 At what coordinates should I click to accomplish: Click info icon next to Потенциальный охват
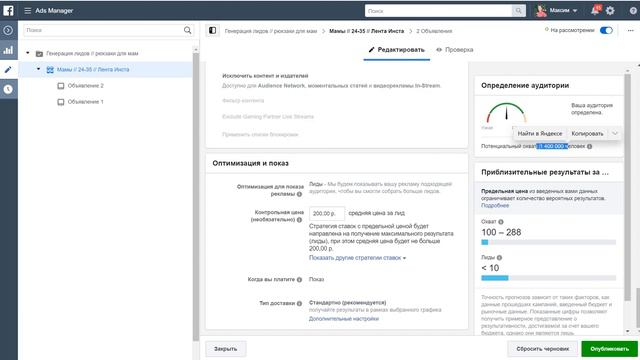pyautogui.click(x=589, y=147)
